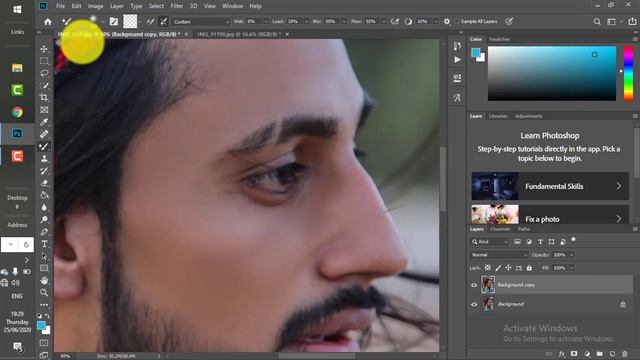Open the Image menu
This screenshot has width=640, height=360.
coord(96,6)
